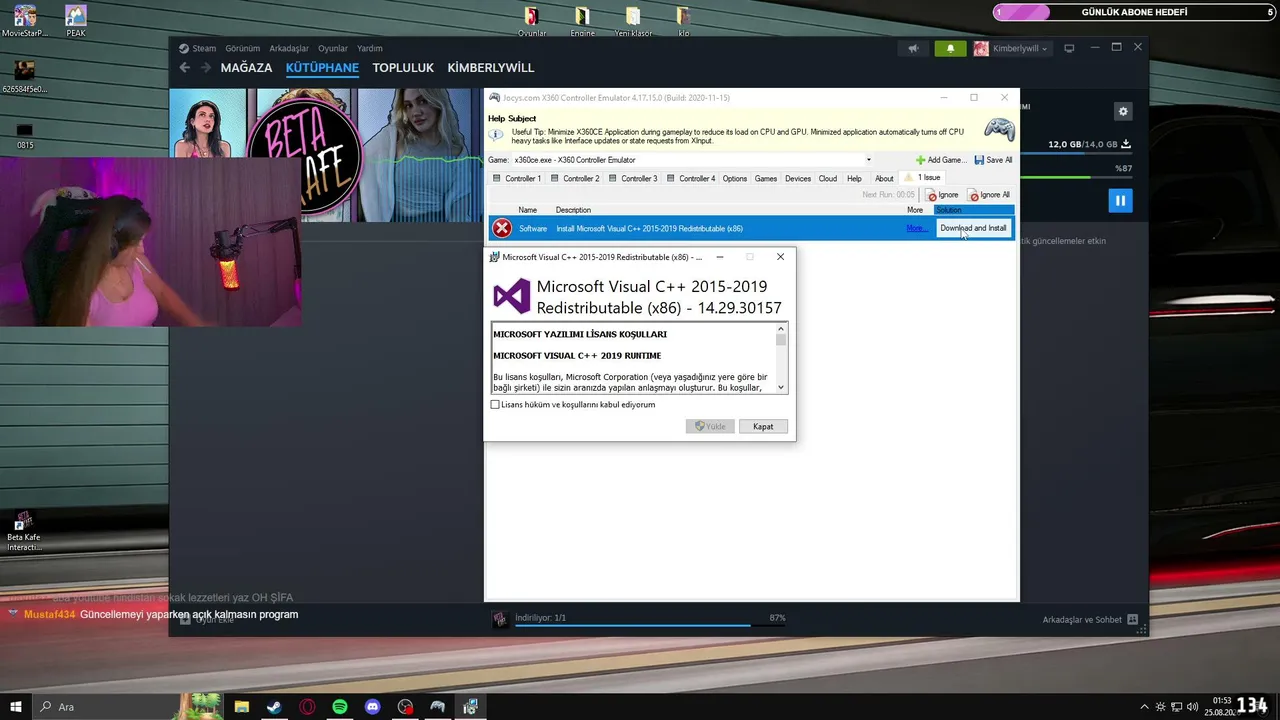Switch to the Controller 3 tab
Screen dimensions: 1280x720
632,178
